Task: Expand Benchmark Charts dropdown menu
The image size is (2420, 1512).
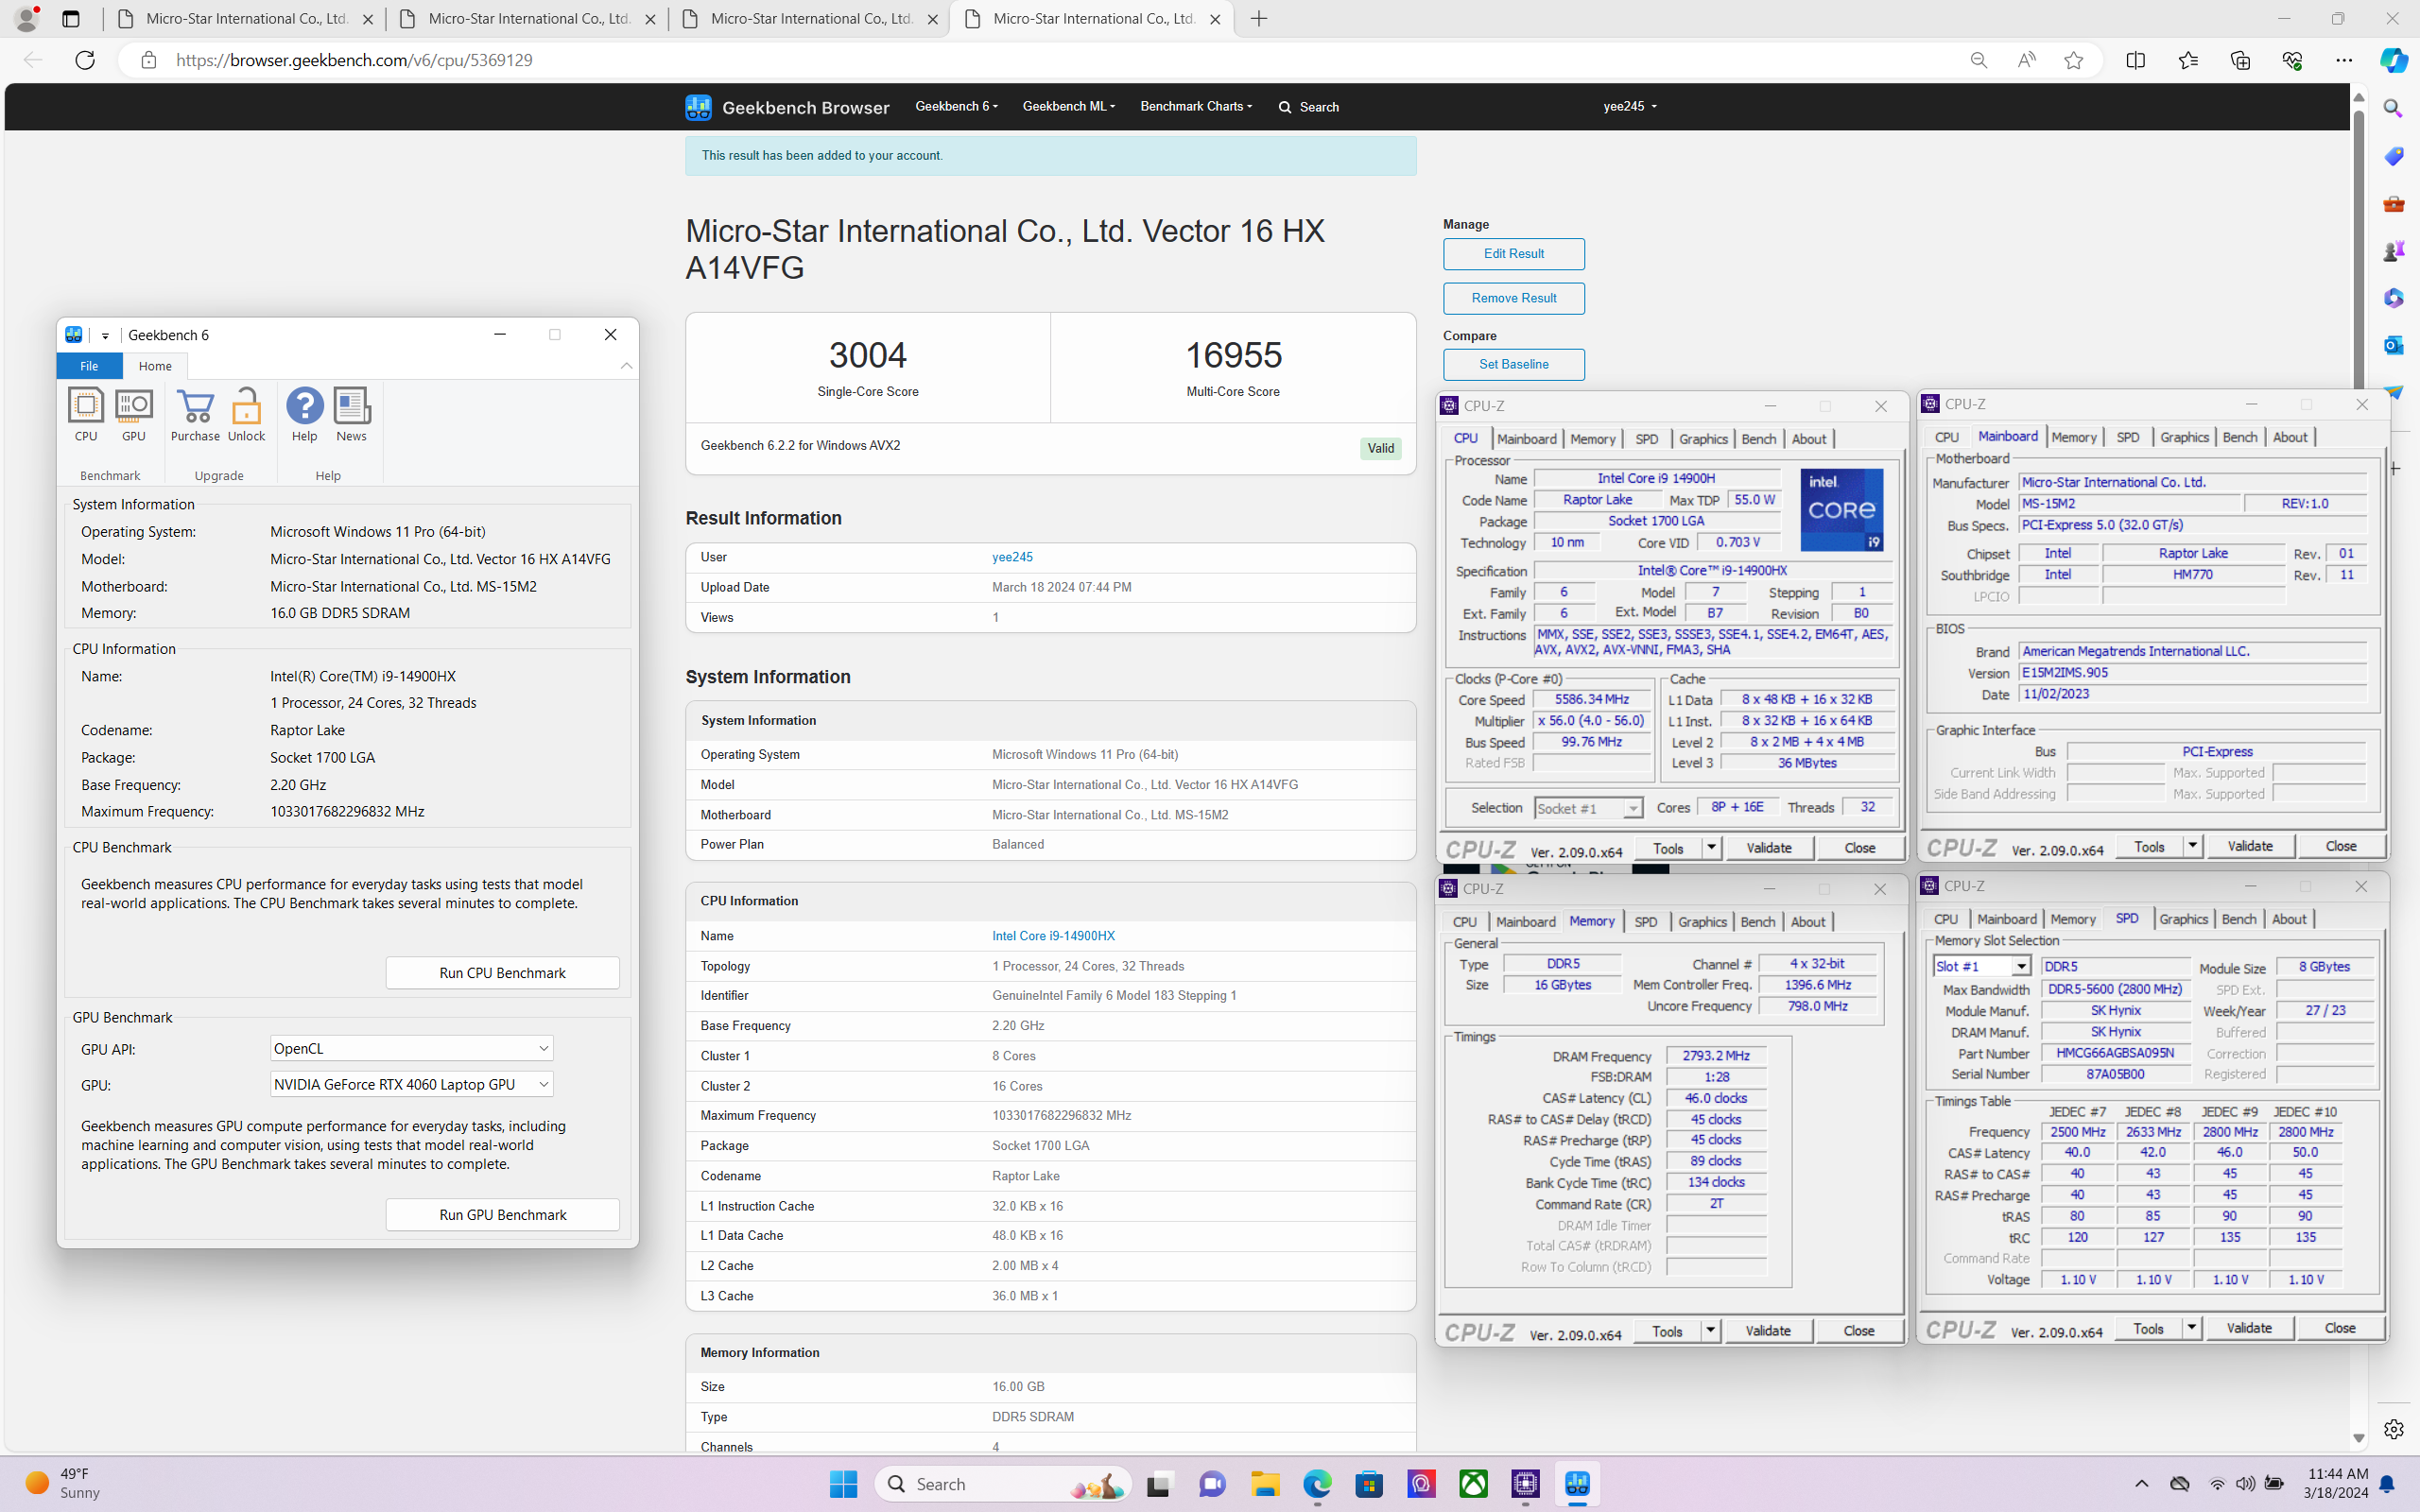Action: pos(1195,106)
